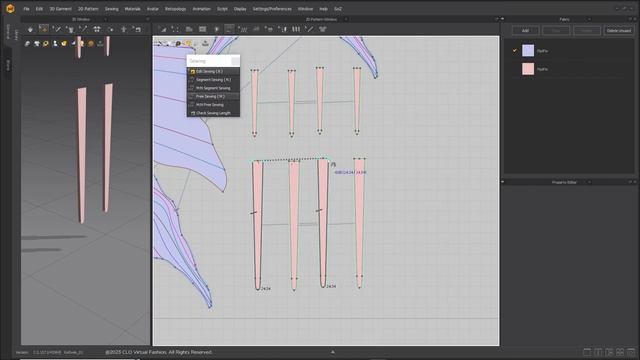The width and height of the screenshot is (640, 360).
Task: Open the File menu
Action: pos(26,9)
